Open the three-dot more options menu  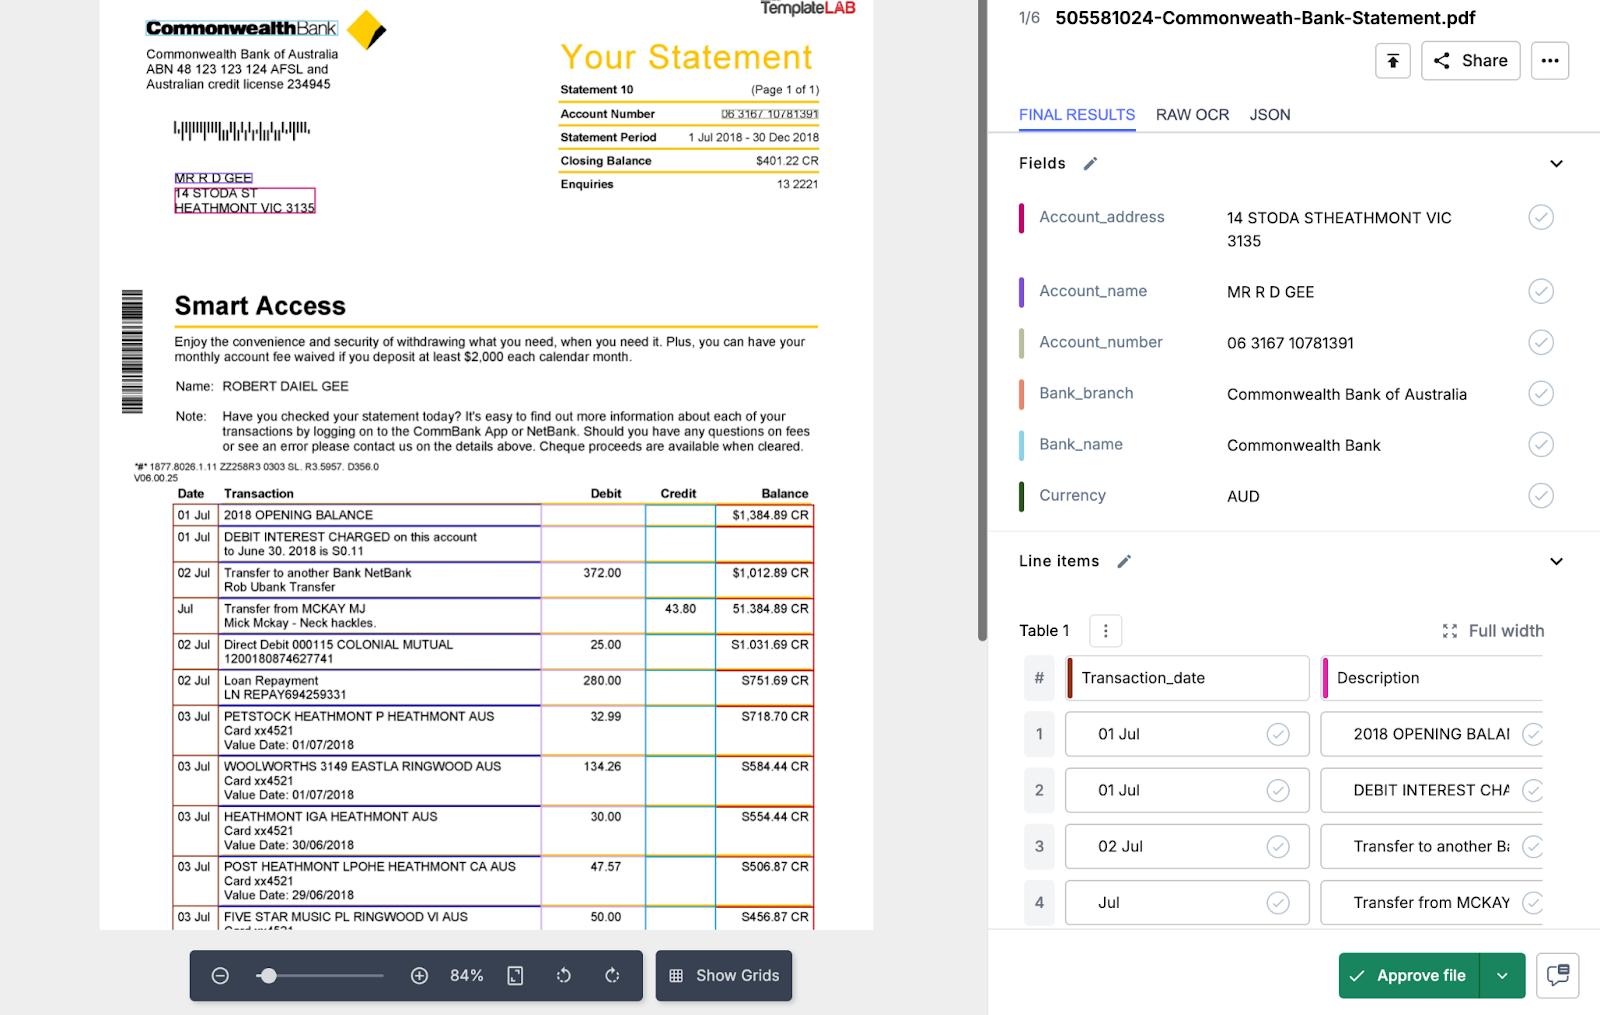(1549, 61)
